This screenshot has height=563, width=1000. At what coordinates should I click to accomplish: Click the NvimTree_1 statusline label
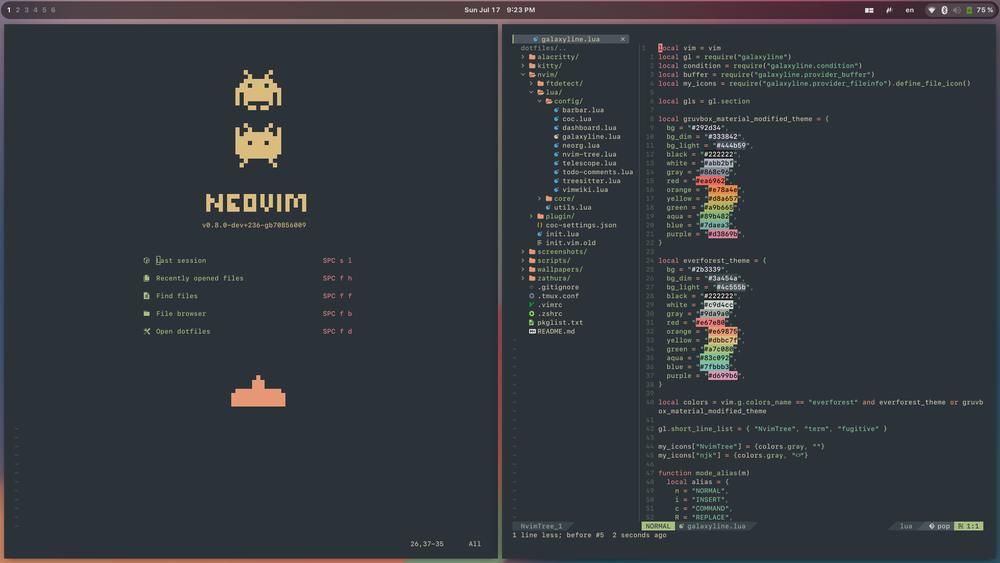[x=541, y=526]
